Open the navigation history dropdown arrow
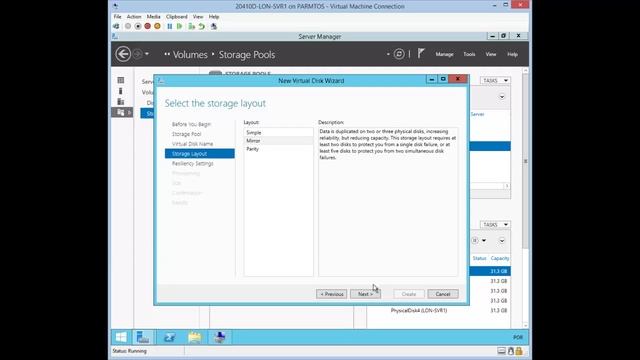 (147, 54)
